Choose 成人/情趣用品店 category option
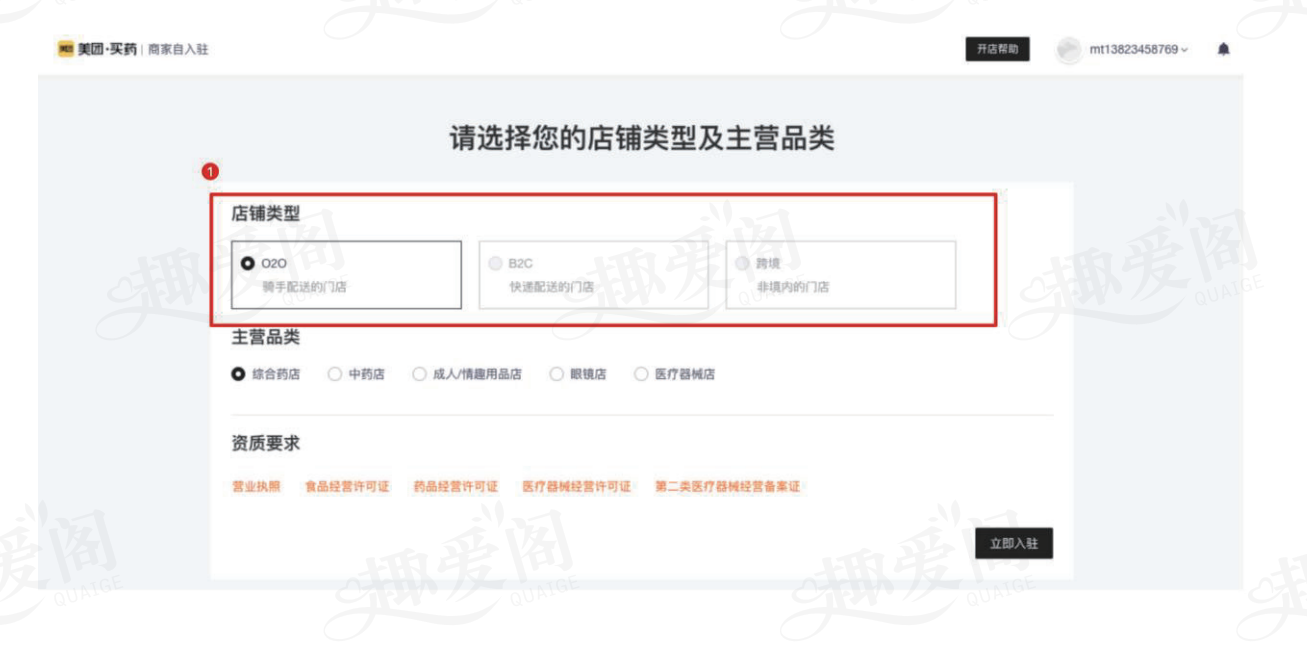This screenshot has width=1307, height=651. [x=419, y=374]
